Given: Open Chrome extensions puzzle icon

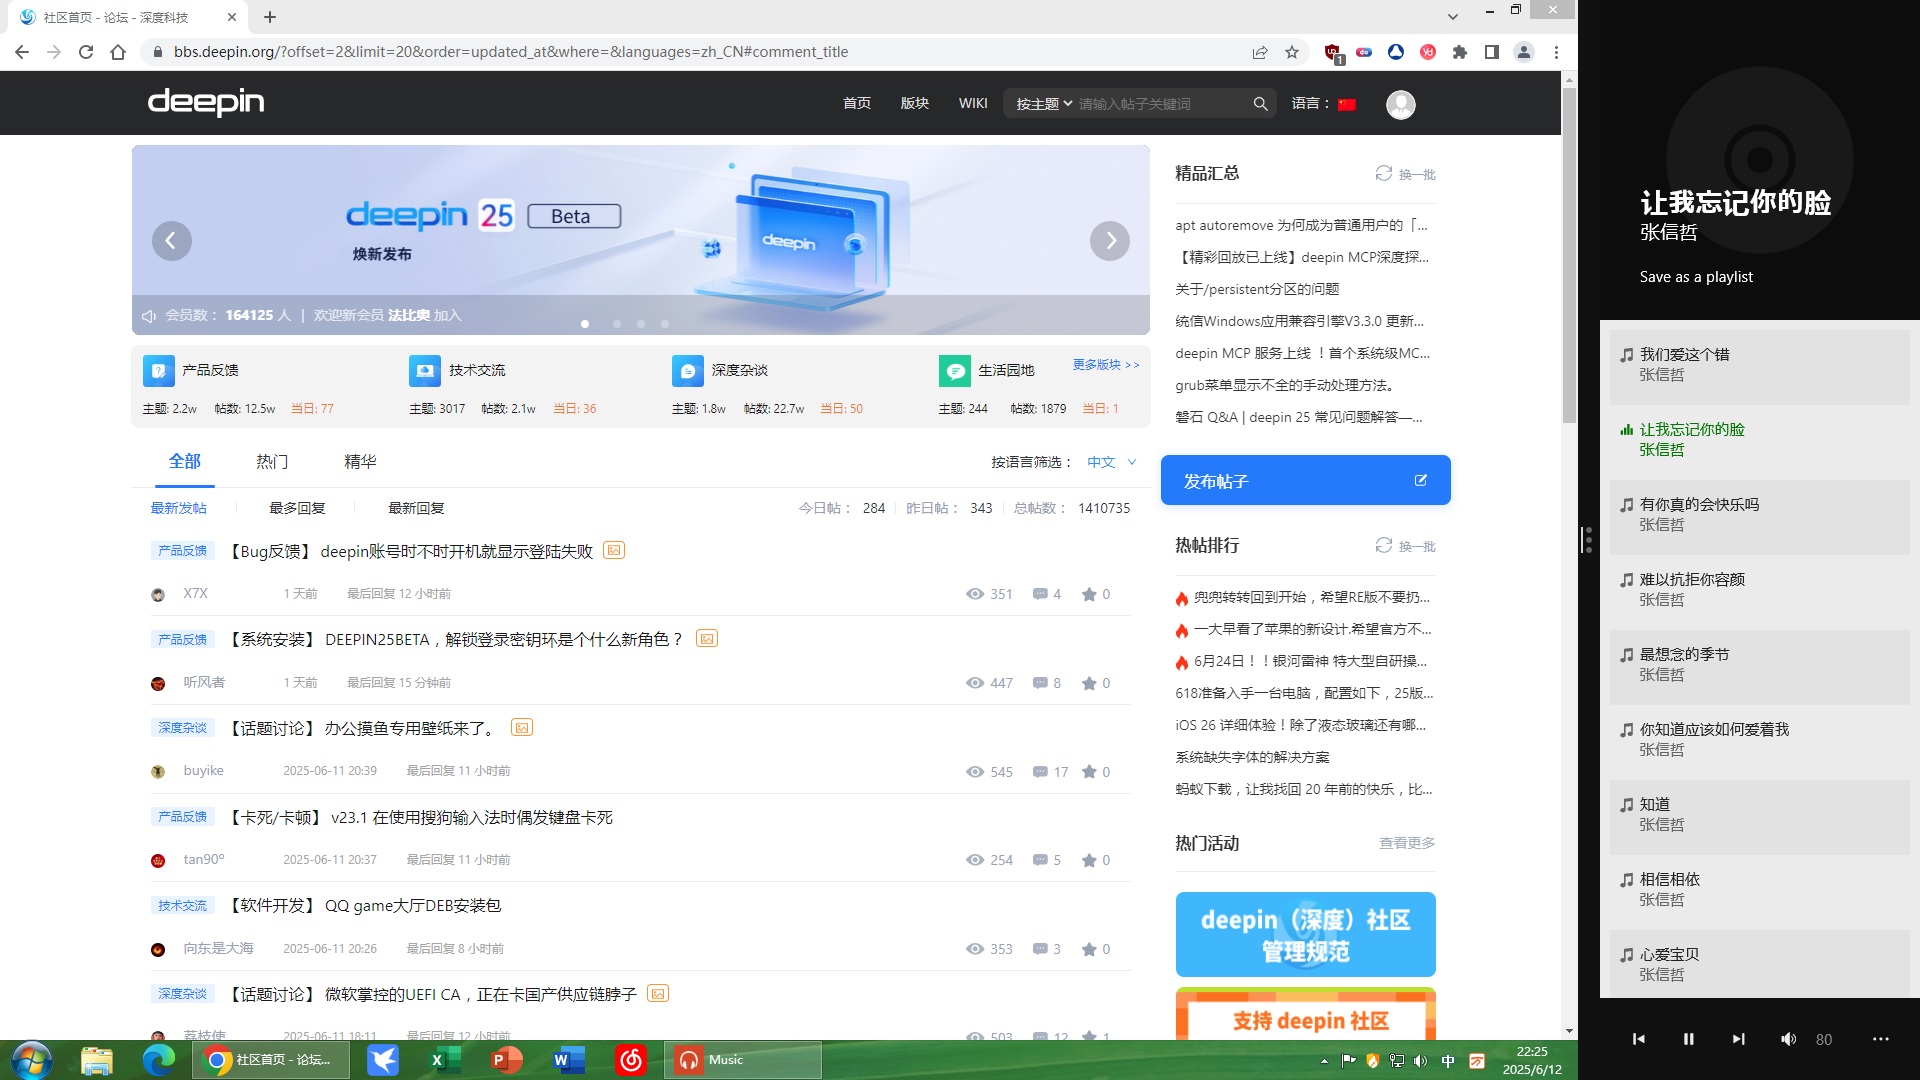Looking at the screenshot, I should [1460, 52].
